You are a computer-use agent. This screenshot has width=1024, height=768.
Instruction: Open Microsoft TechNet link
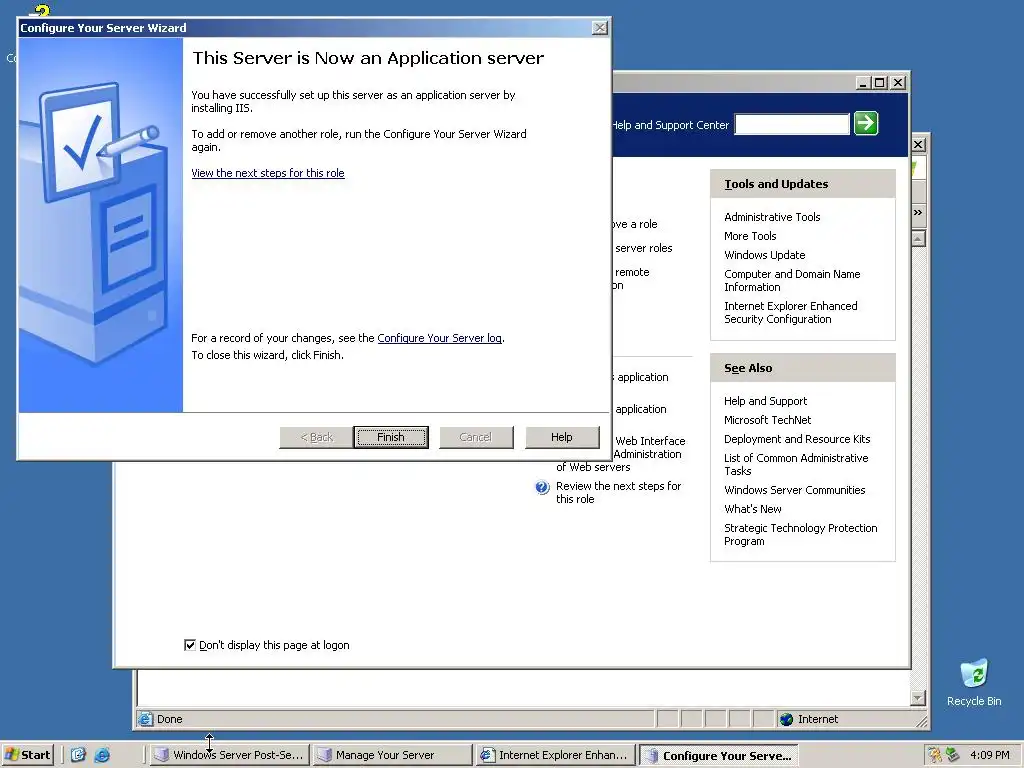click(x=767, y=420)
